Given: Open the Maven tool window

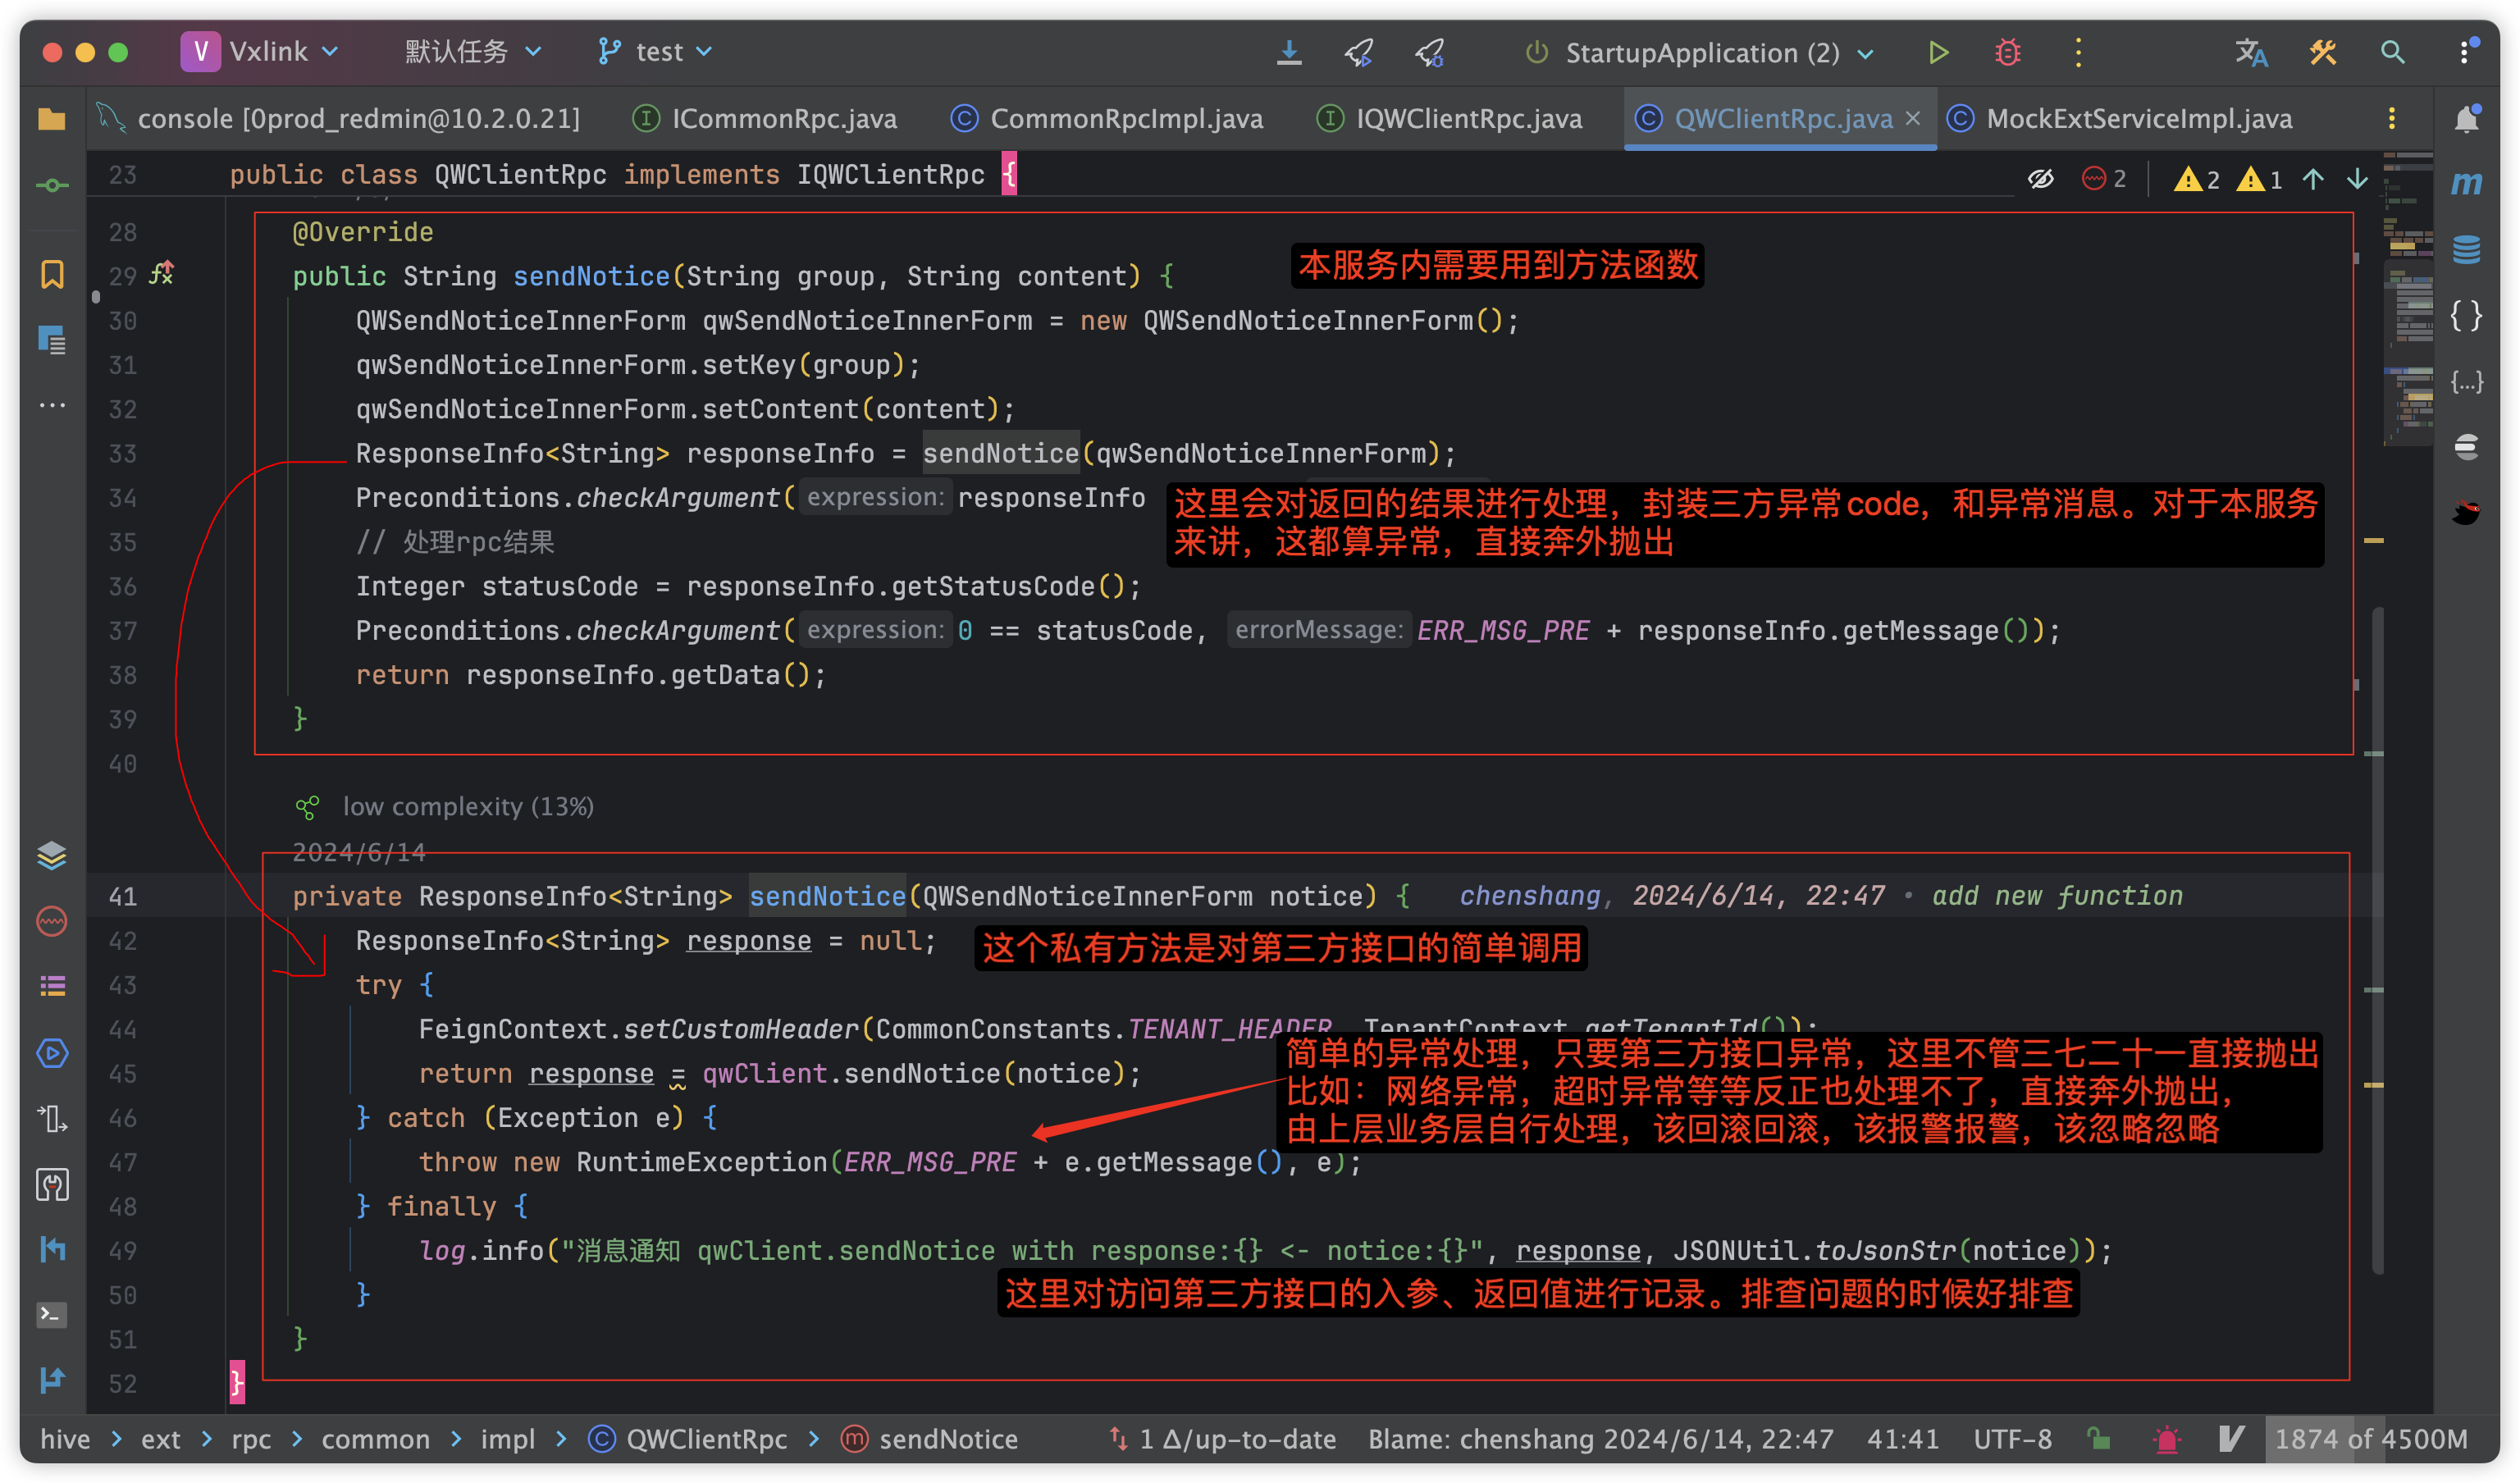Looking at the screenshot, I should click(x=2466, y=183).
